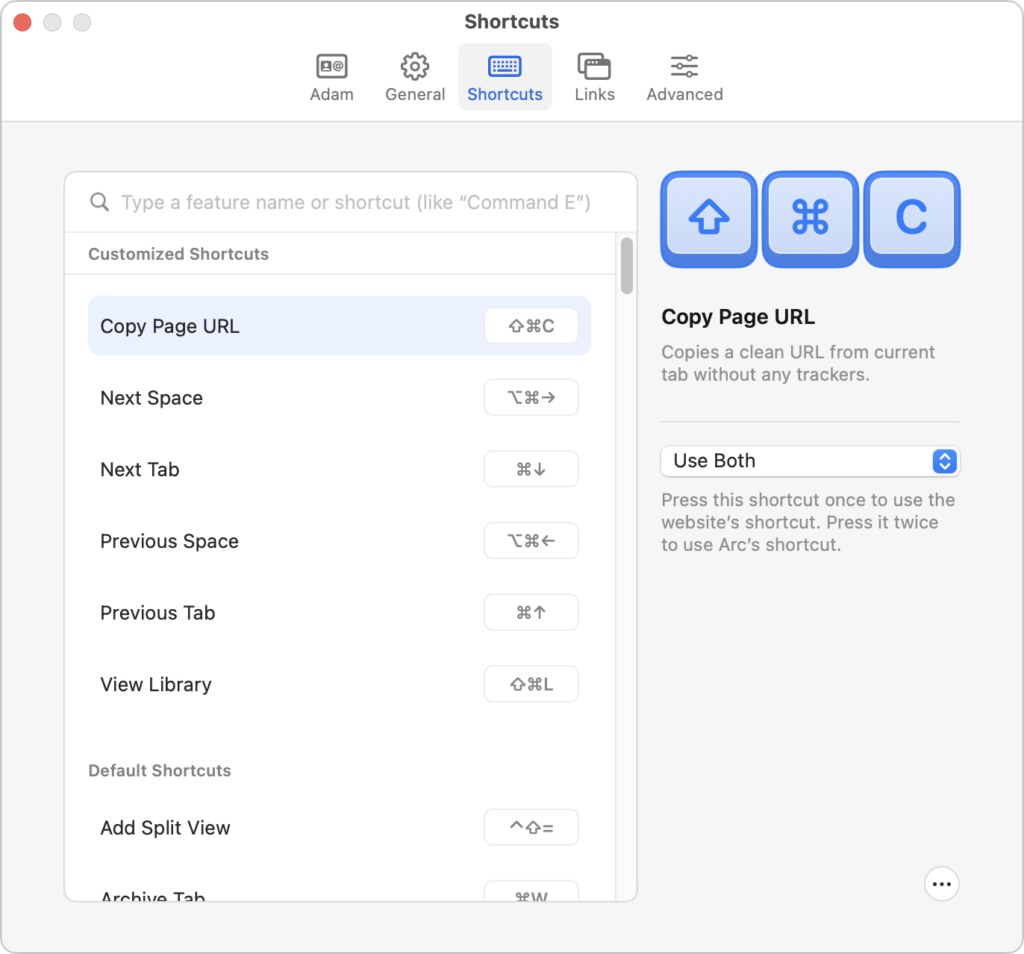1024x954 pixels.
Task: Click the C key cap icon
Action: coord(912,219)
